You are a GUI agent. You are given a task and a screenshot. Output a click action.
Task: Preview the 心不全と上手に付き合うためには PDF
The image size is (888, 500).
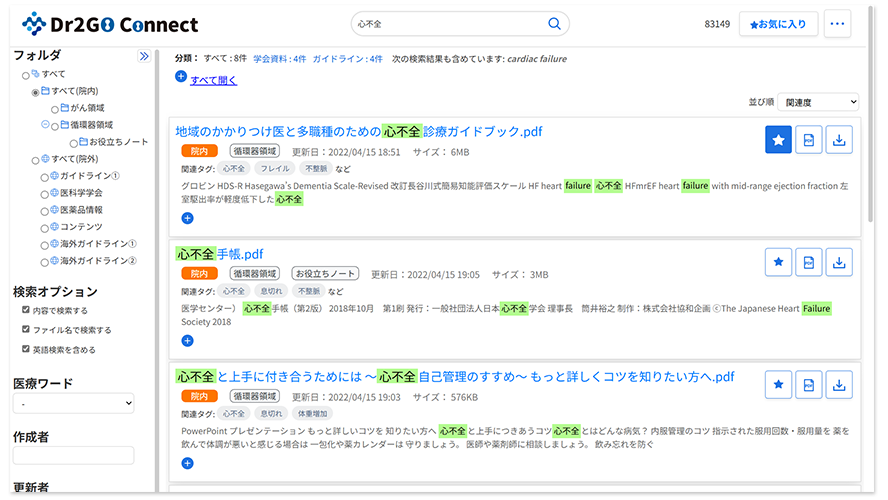coord(809,385)
